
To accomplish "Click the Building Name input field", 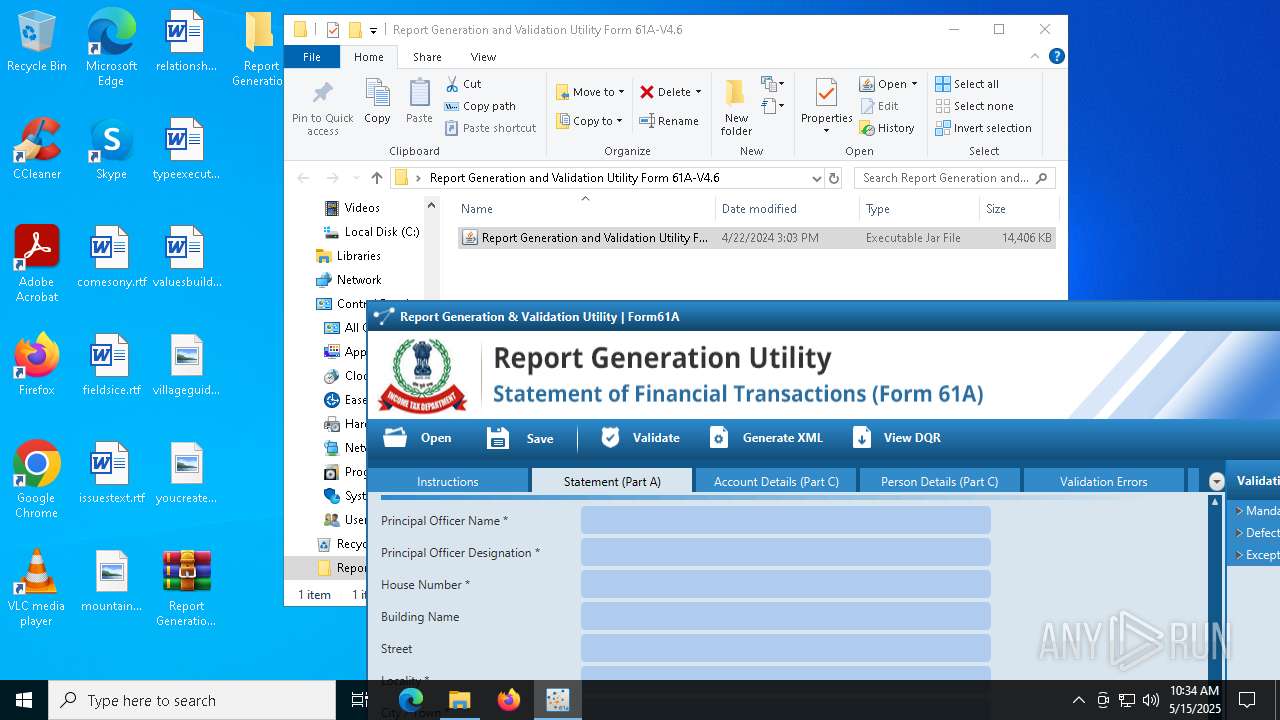I will coord(785,616).
